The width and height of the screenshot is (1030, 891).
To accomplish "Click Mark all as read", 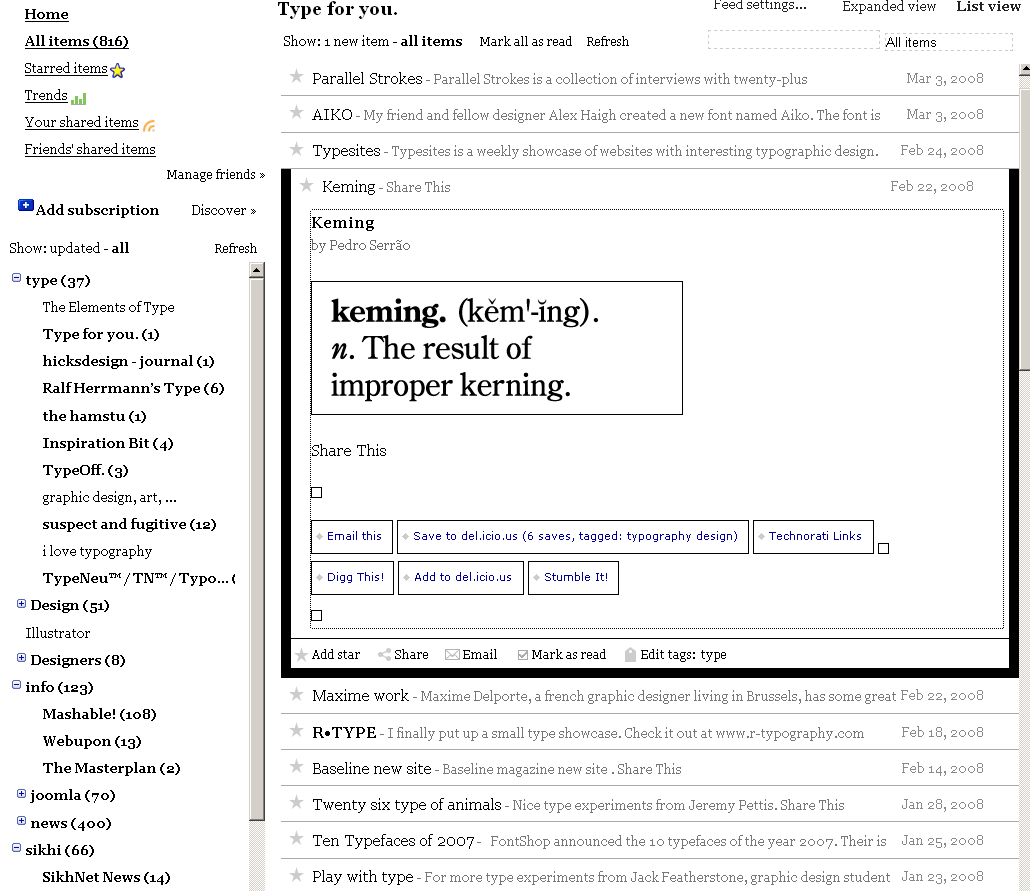I will tap(526, 41).
